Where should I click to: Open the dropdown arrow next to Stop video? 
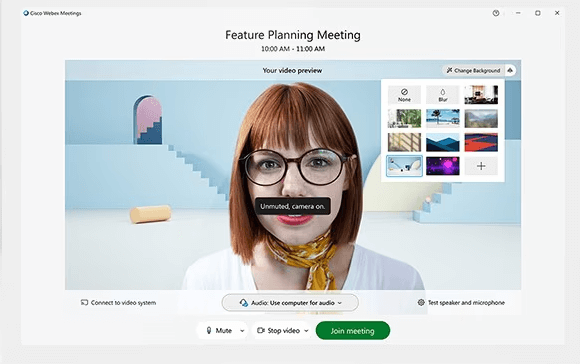(306, 331)
